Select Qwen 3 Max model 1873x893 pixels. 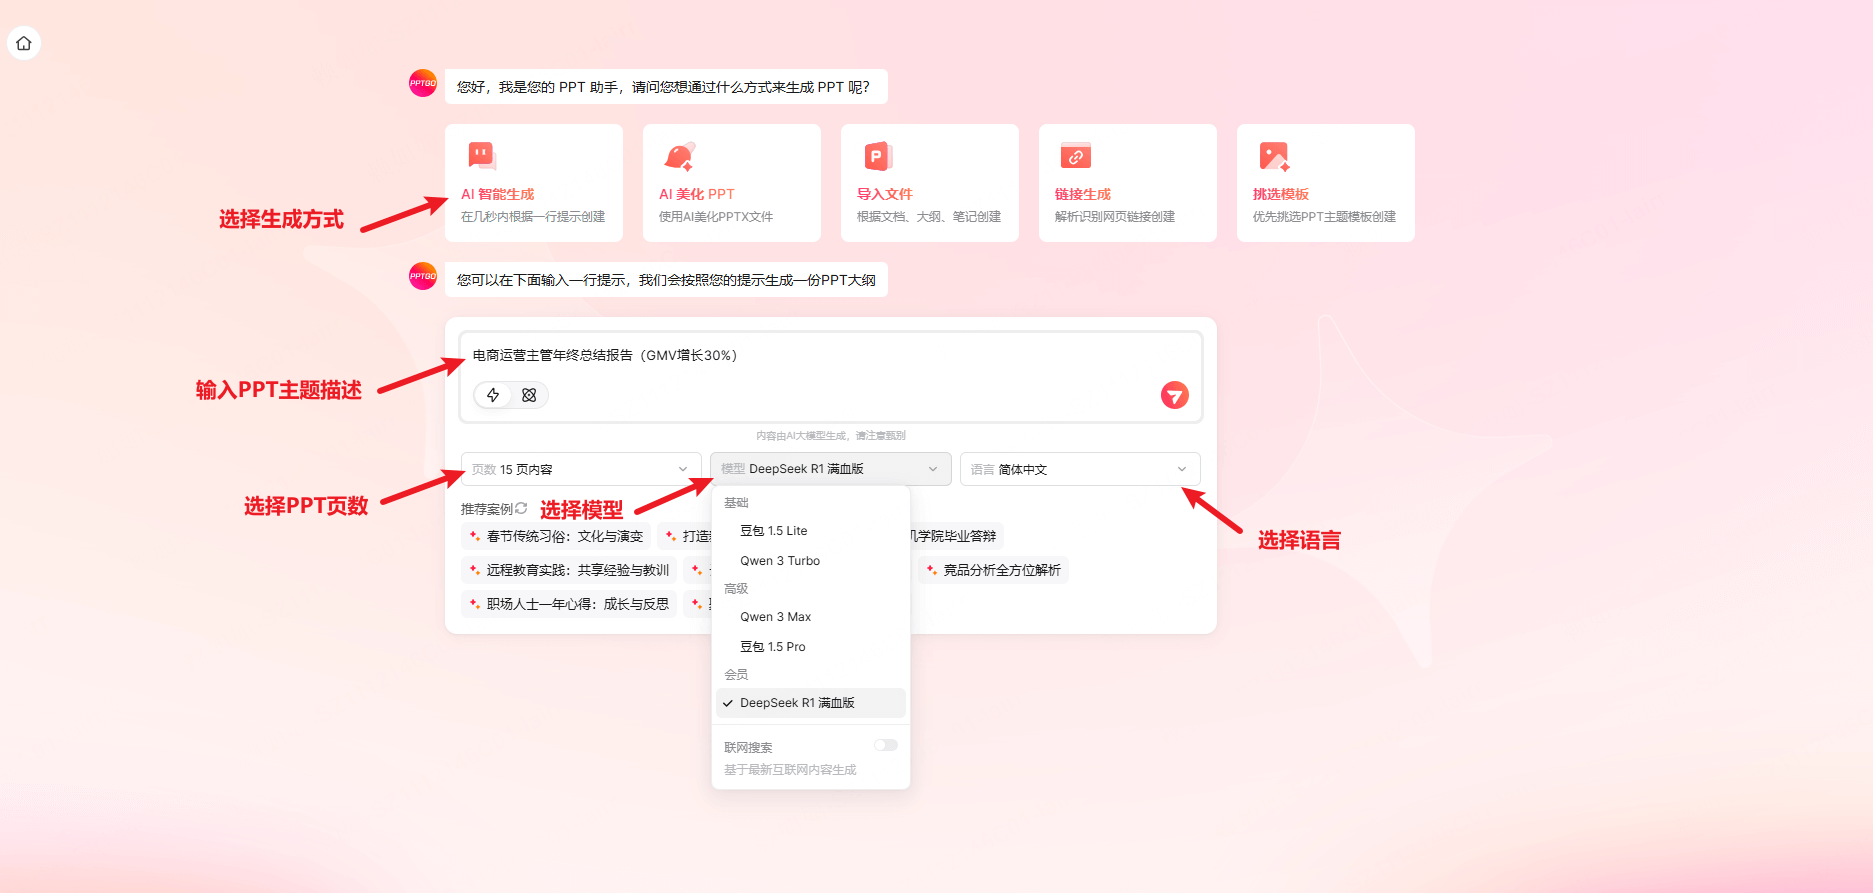click(811, 617)
